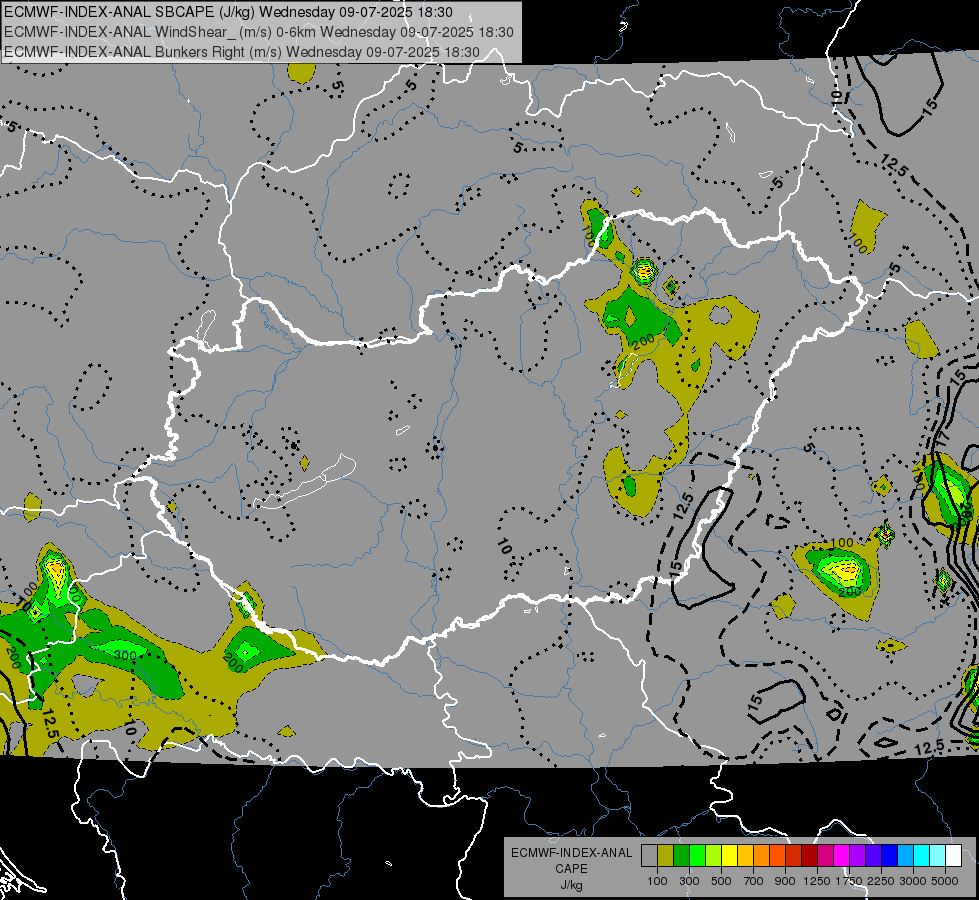Select the olive 100-200 legend swatch
This screenshot has height=900, width=979.
click(x=666, y=855)
